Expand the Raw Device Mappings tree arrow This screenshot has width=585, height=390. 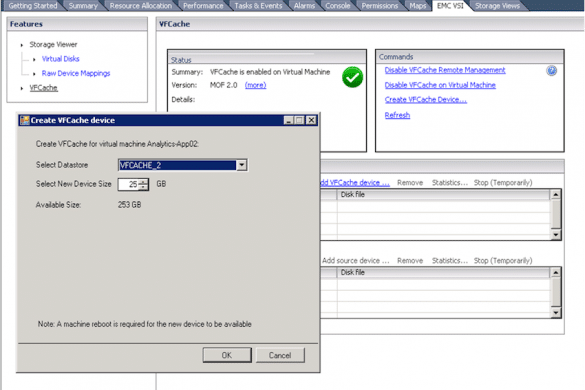(34, 74)
